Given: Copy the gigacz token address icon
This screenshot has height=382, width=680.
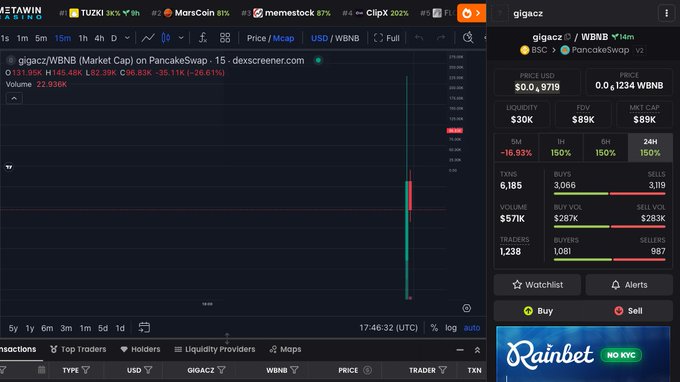Looking at the screenshot, I should tap(567, 37).
